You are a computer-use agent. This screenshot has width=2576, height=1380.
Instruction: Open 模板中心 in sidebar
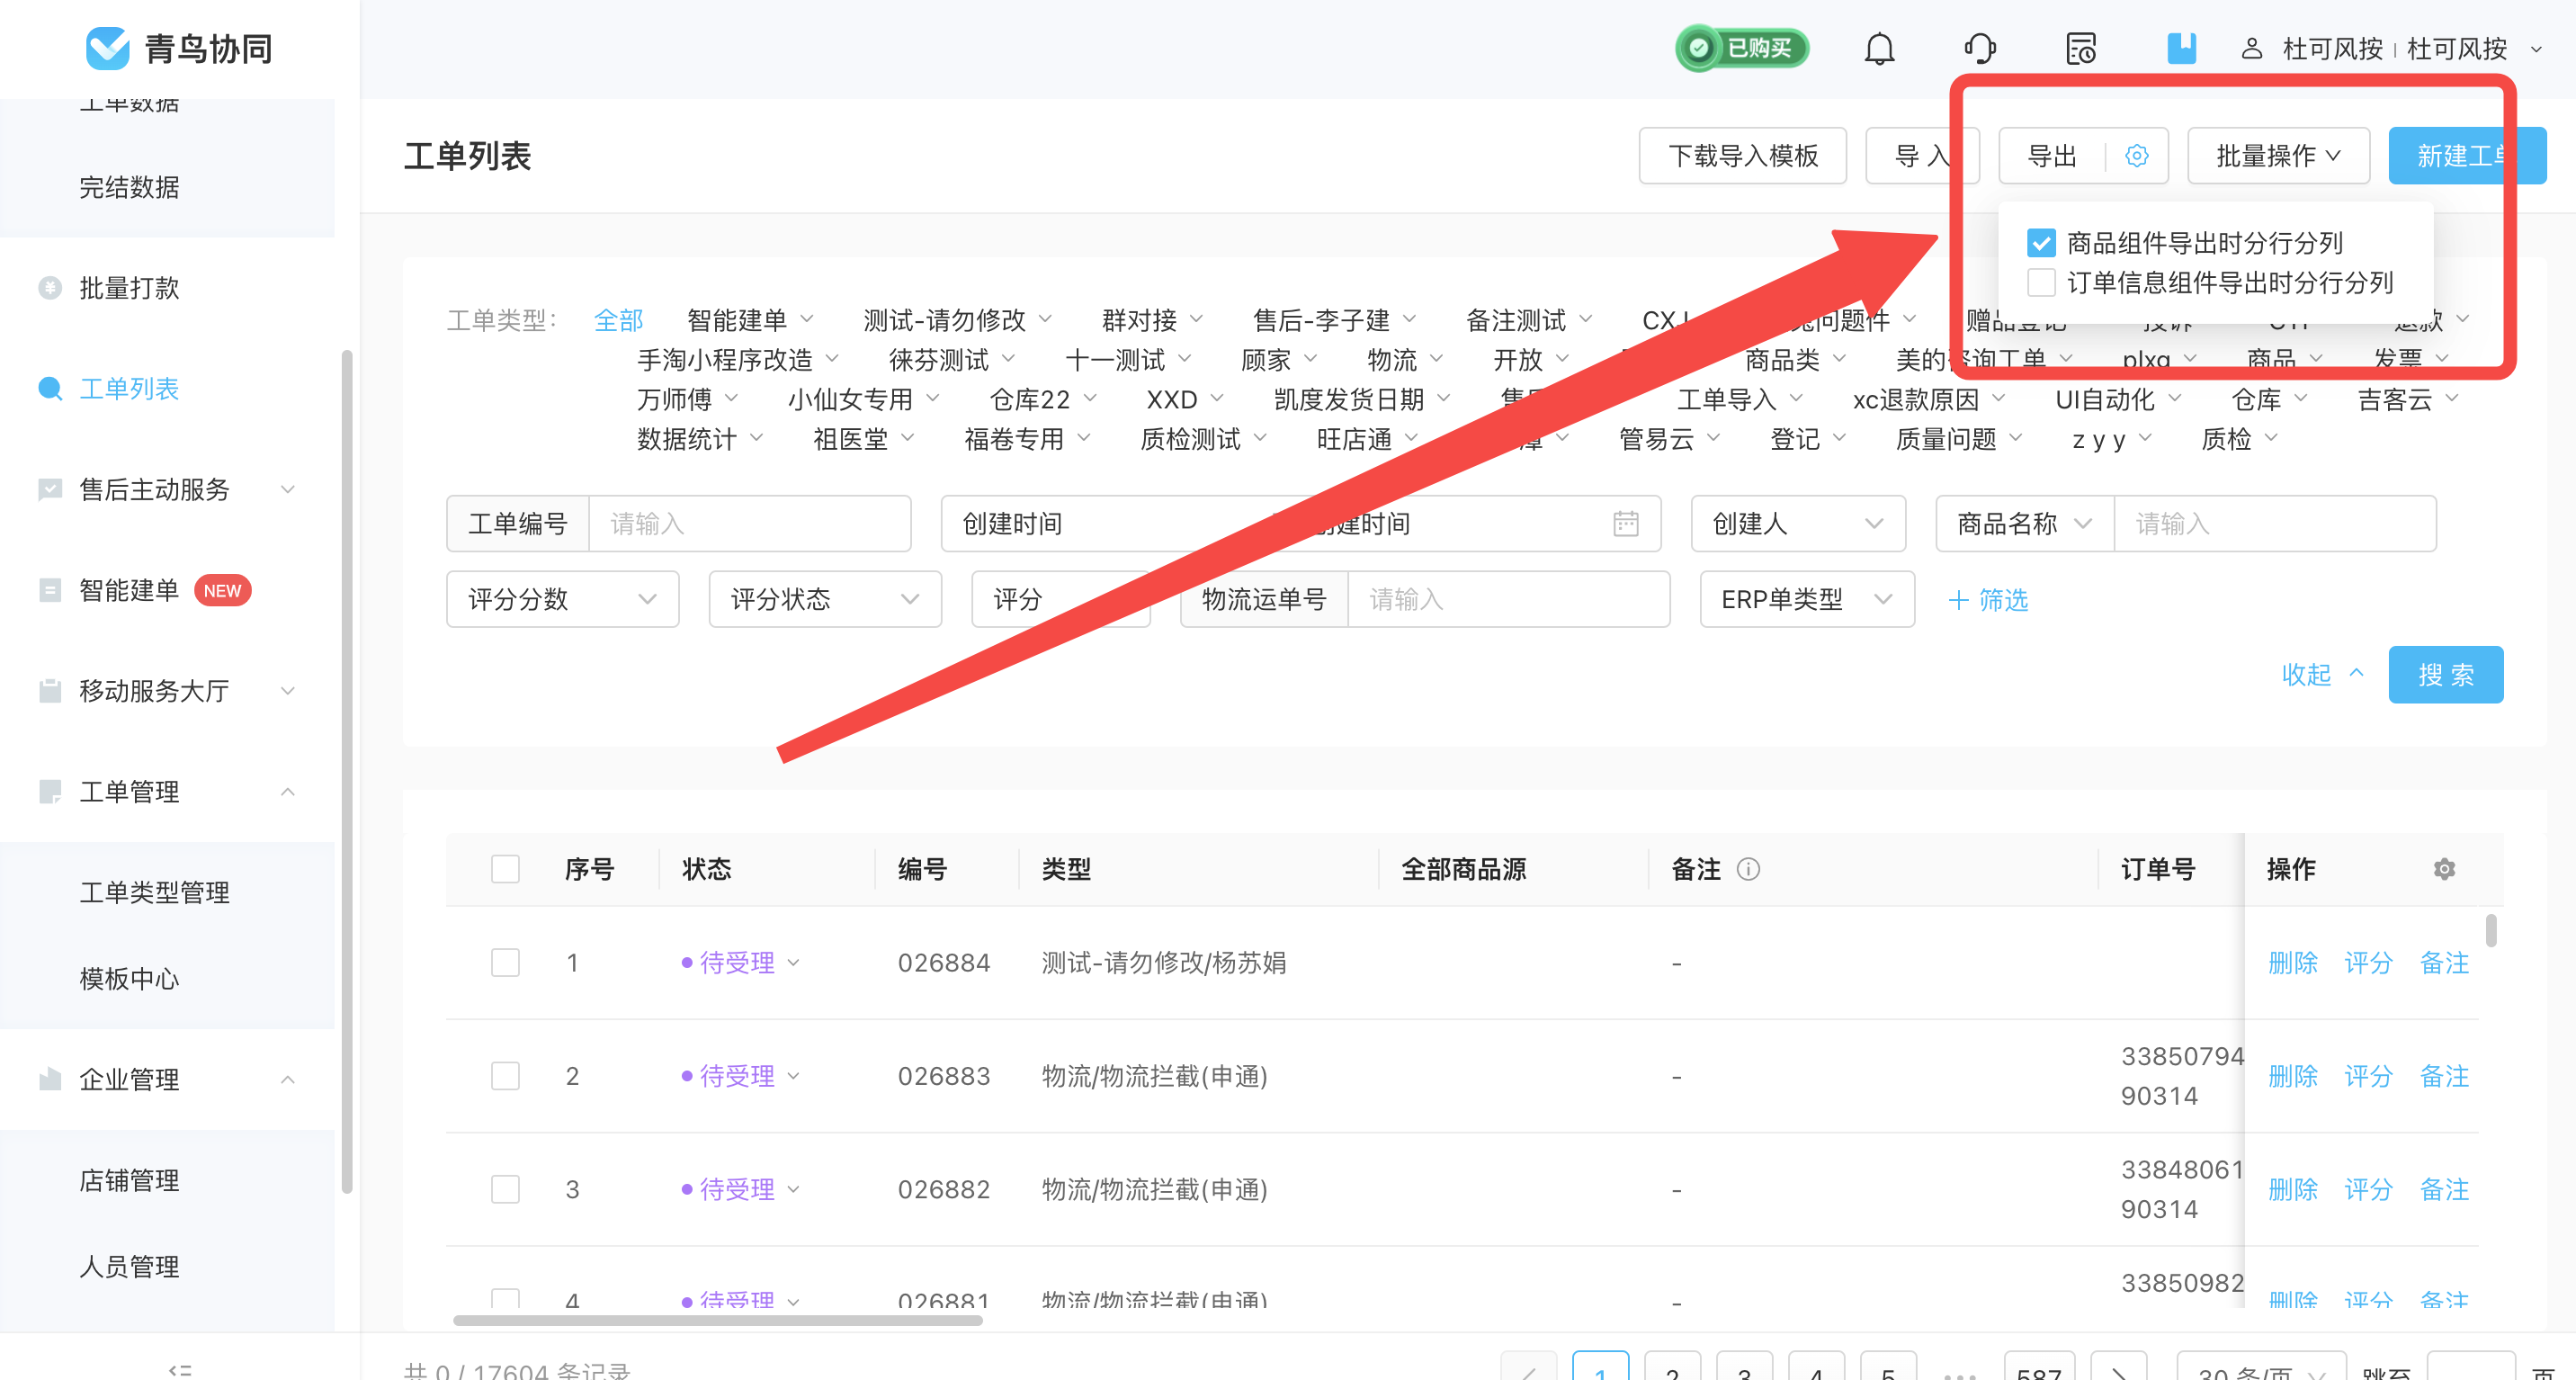click(130, 978)
